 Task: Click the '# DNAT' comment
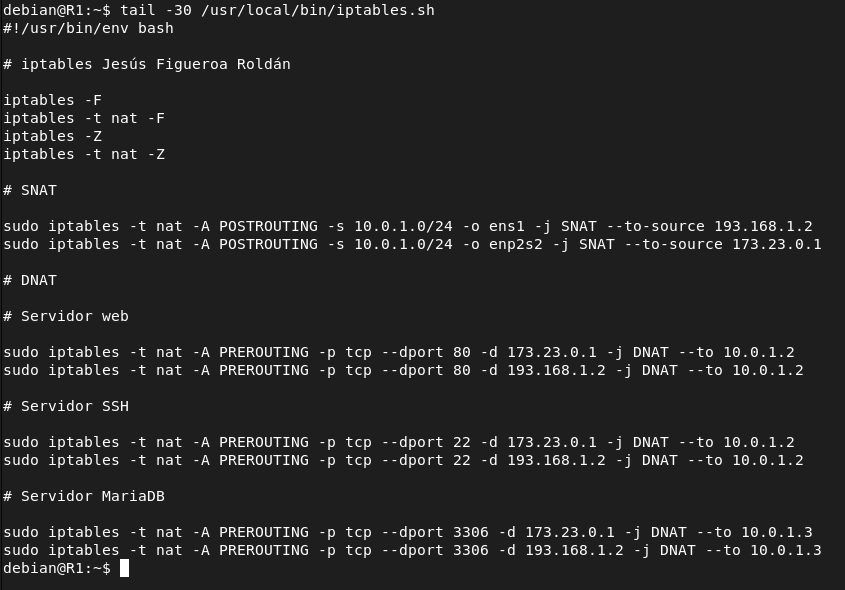[30, 280]
